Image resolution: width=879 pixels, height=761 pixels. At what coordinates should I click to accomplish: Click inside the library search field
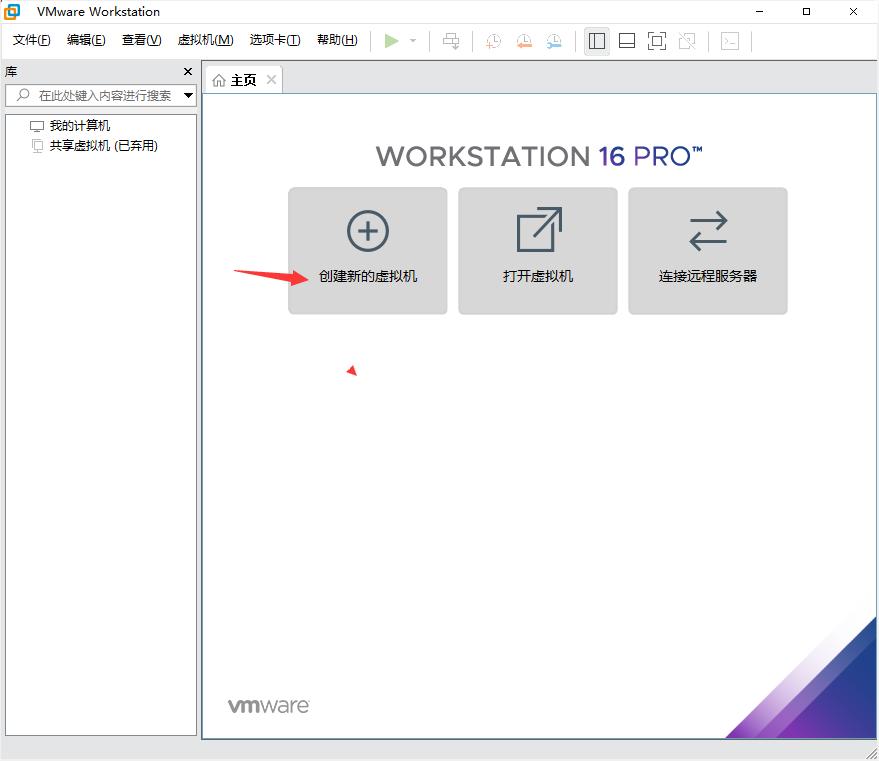[x=100, y=95]
